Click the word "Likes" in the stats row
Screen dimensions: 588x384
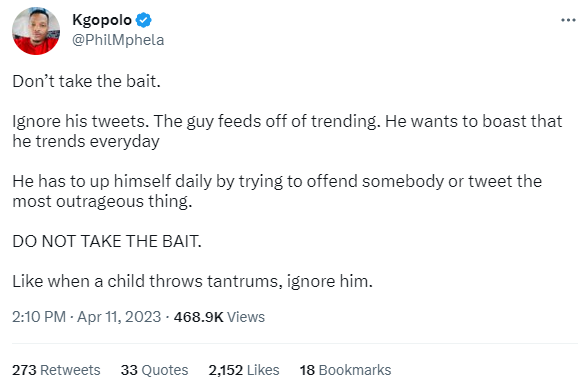263,370
